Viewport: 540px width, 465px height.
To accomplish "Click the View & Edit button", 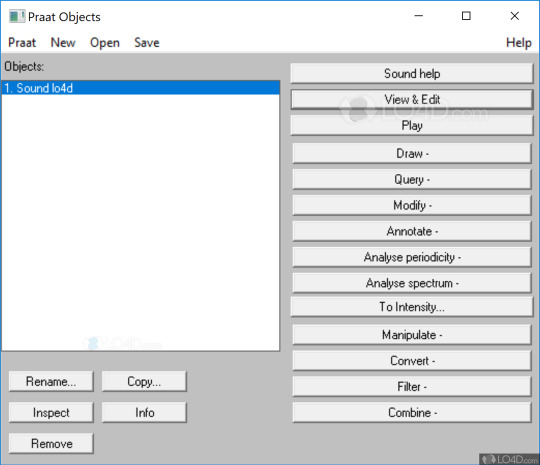I will [x=412, y=100].
